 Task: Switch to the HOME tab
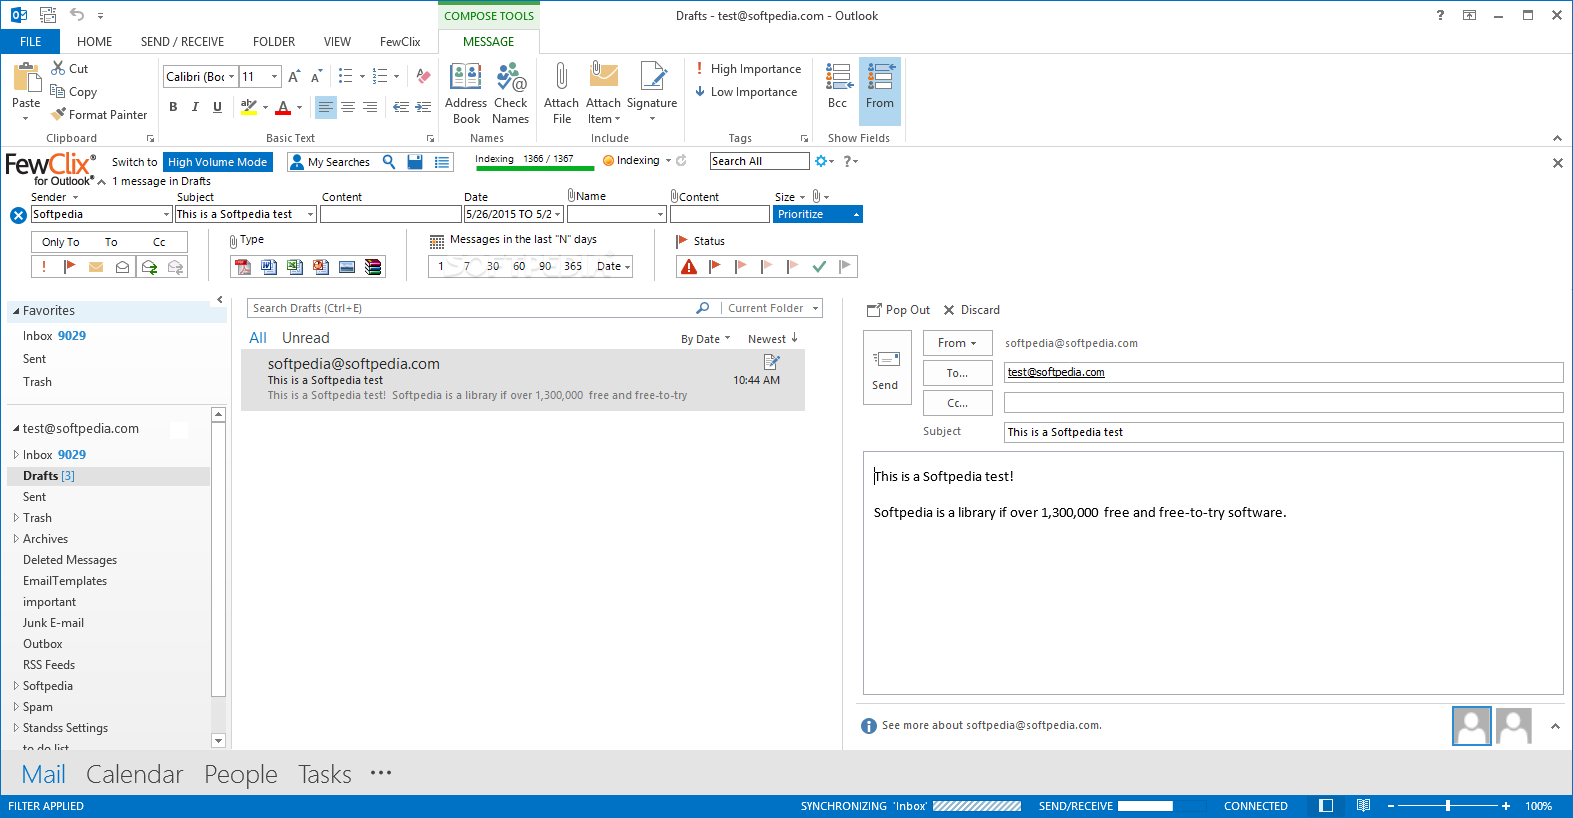94,42
